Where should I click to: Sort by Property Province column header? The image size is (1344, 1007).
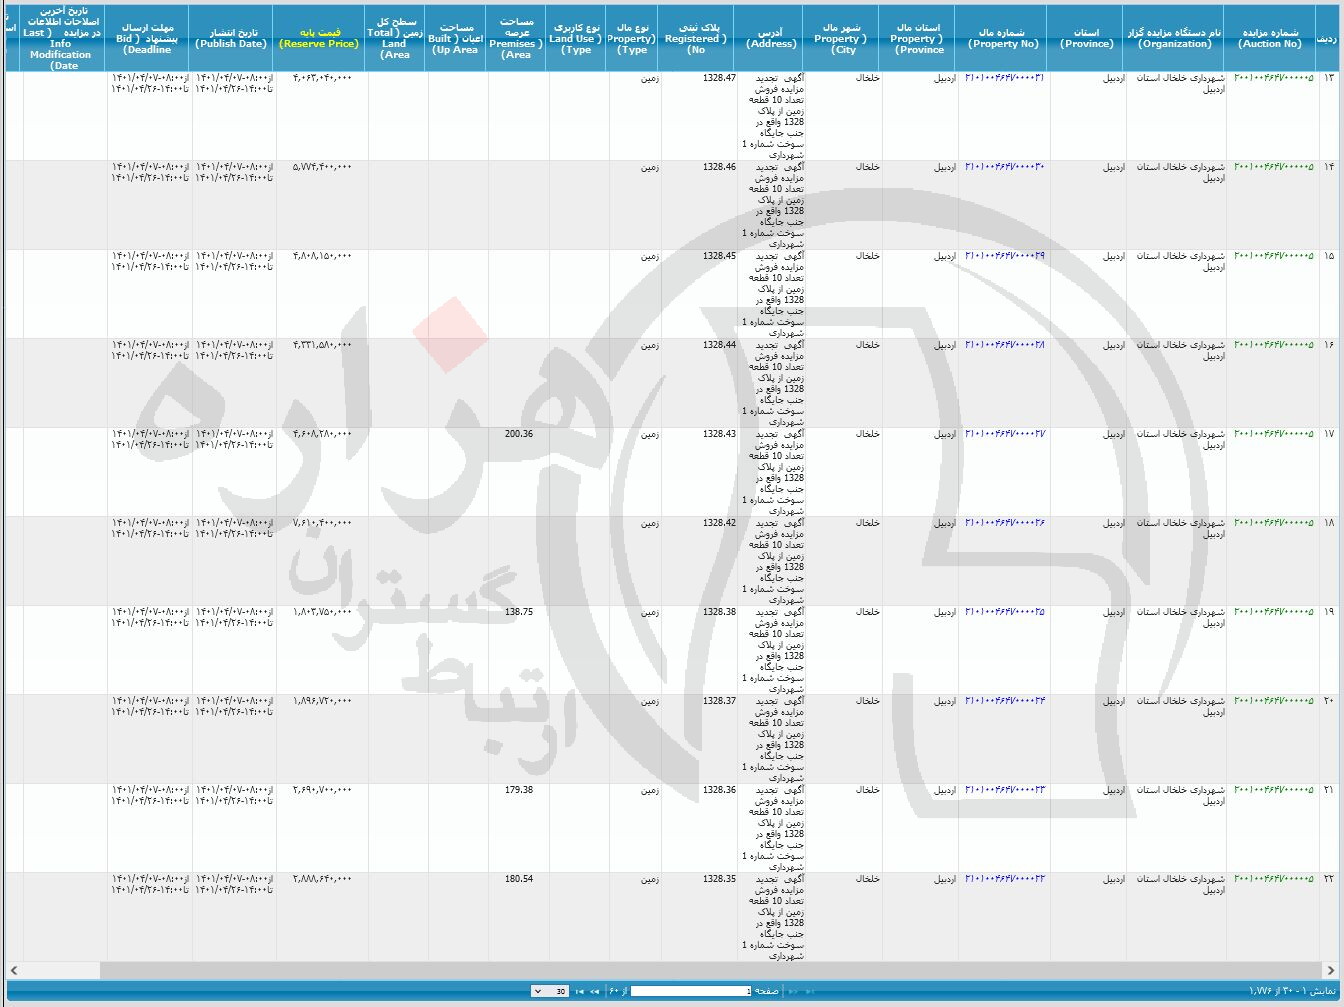click(x=918, y=37)
